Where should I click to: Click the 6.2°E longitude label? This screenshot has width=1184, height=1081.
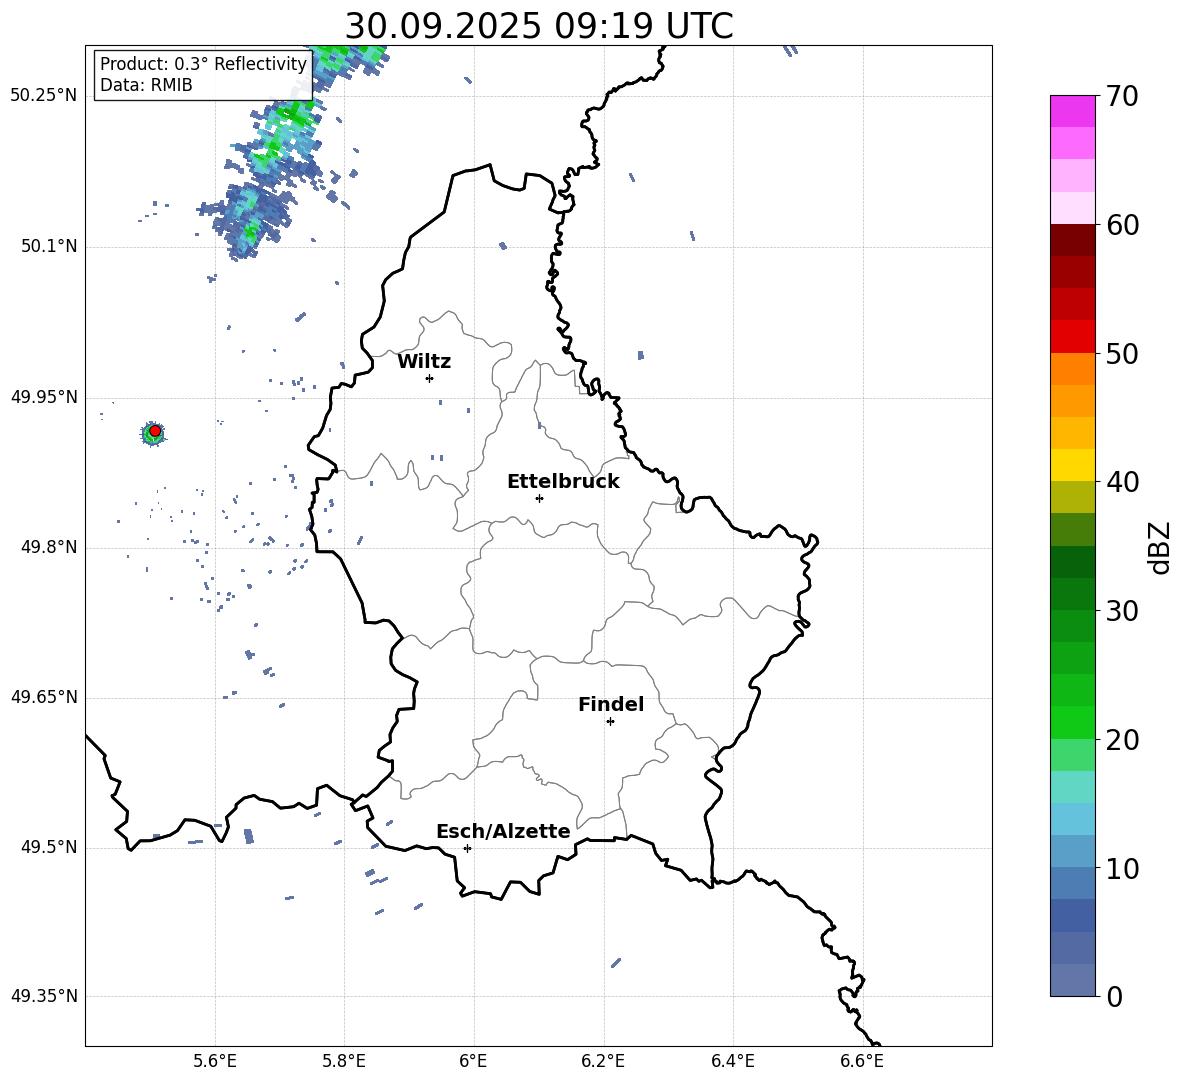[603, 1062]
